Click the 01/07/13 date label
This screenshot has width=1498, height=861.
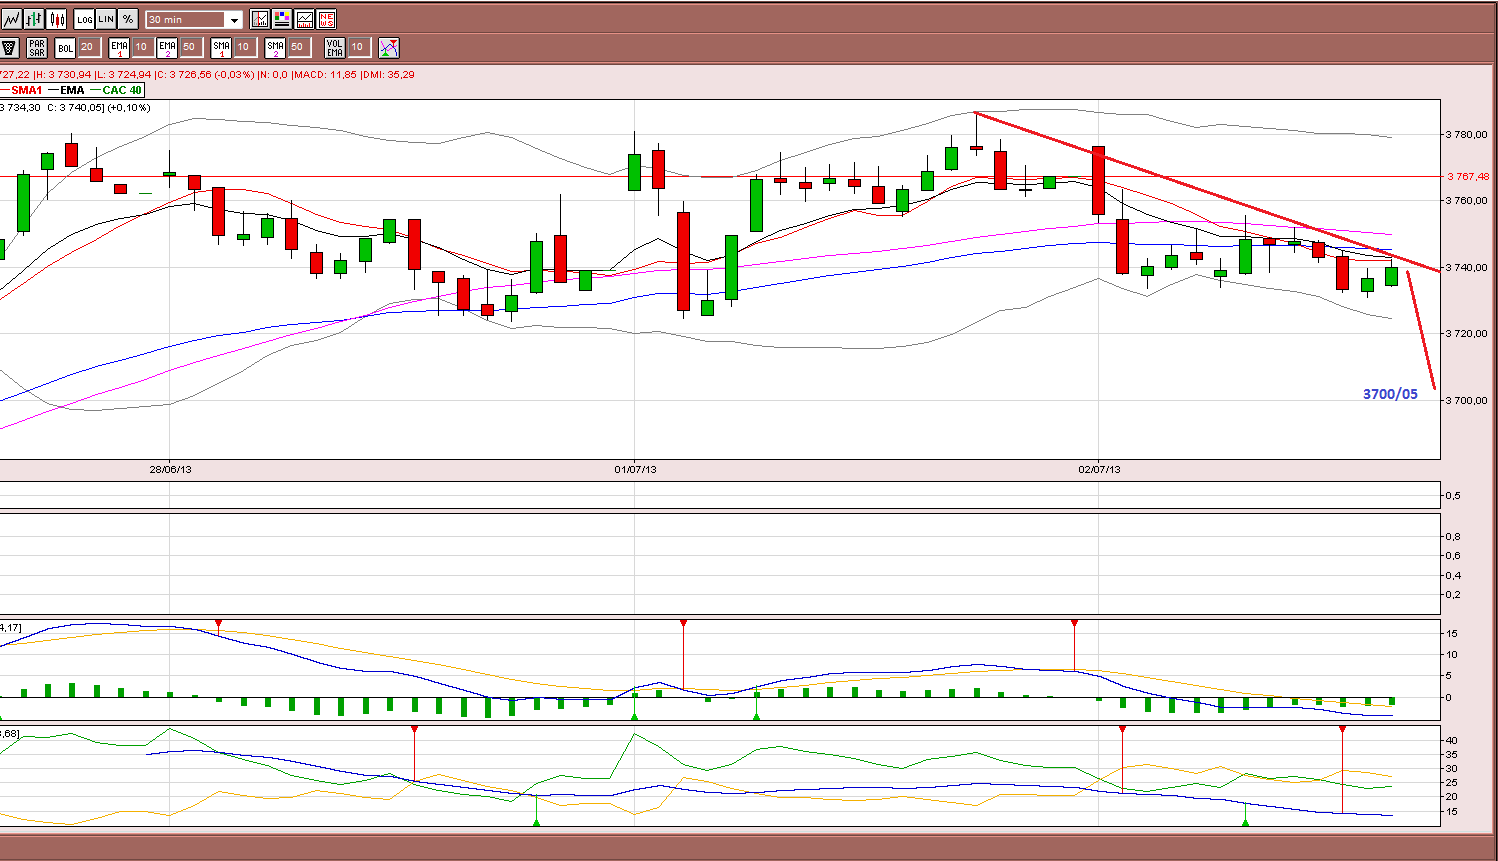635,469
